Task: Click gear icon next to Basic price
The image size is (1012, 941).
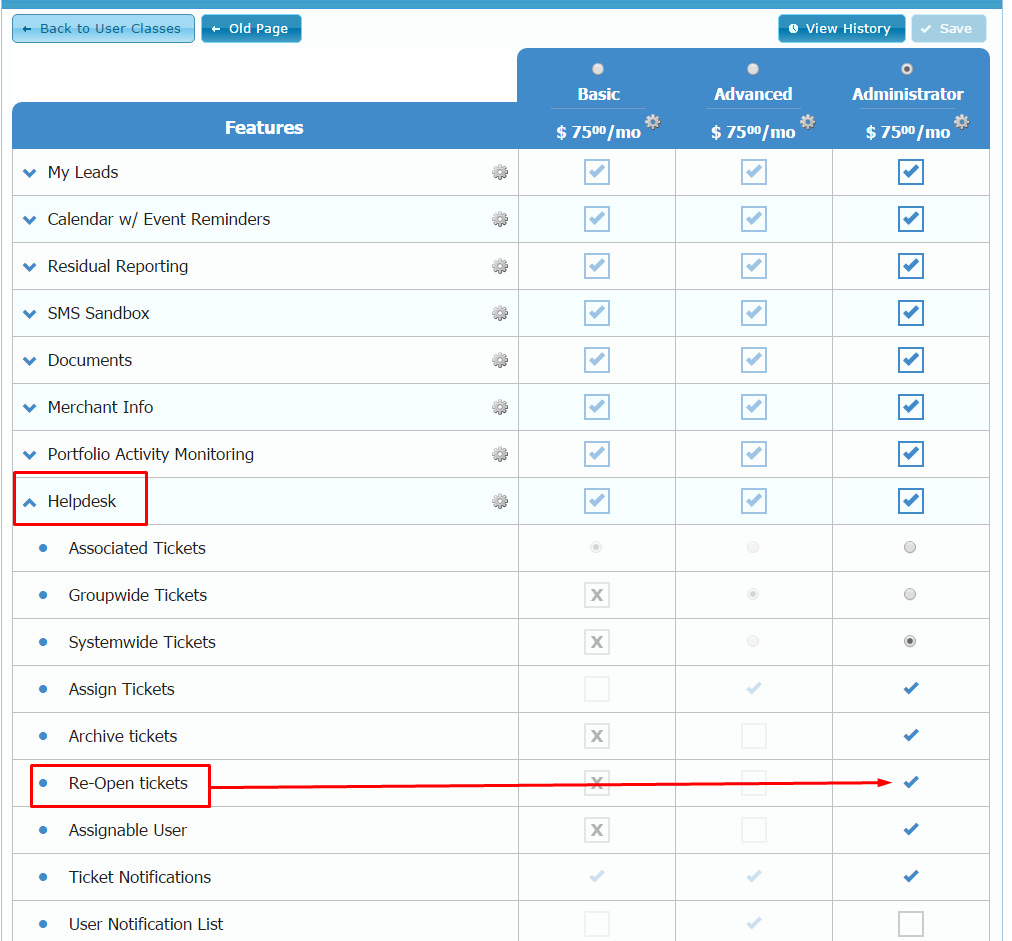Action: (653, 122)
